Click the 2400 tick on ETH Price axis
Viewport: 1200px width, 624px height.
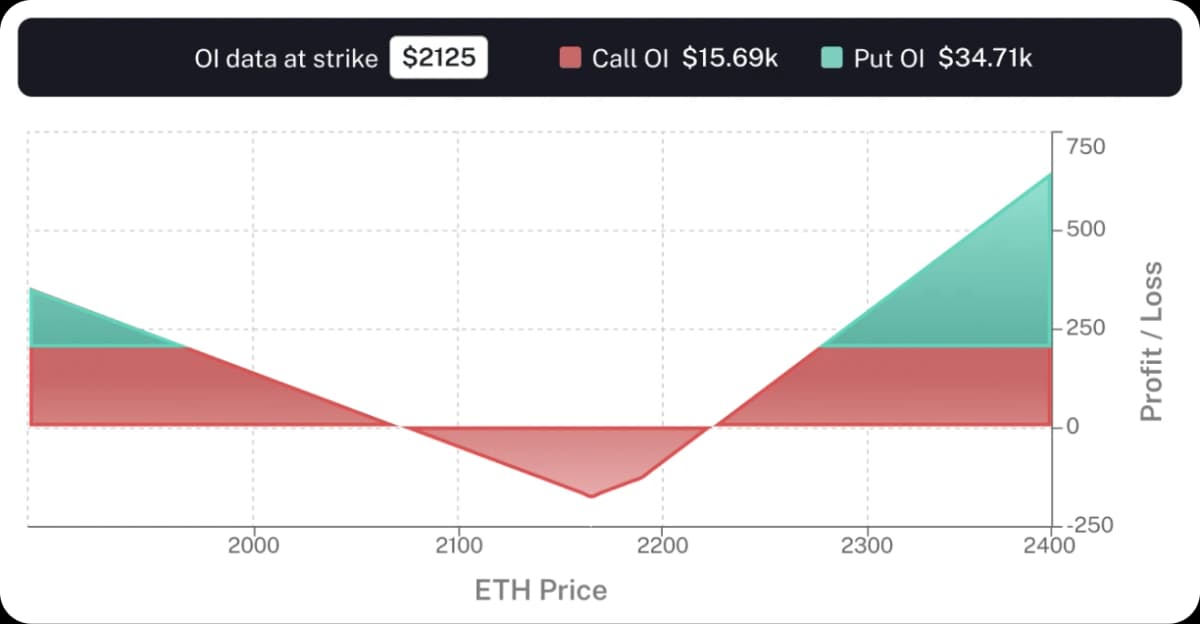1049,546
